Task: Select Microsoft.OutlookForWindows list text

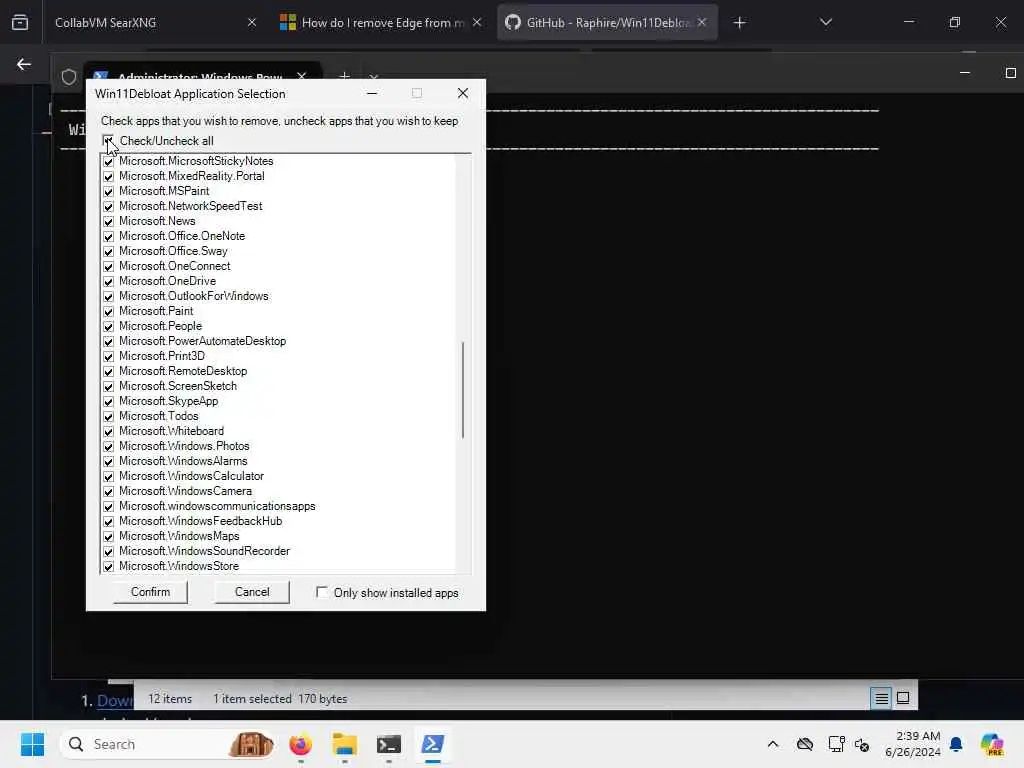Action: coord(193,296)
